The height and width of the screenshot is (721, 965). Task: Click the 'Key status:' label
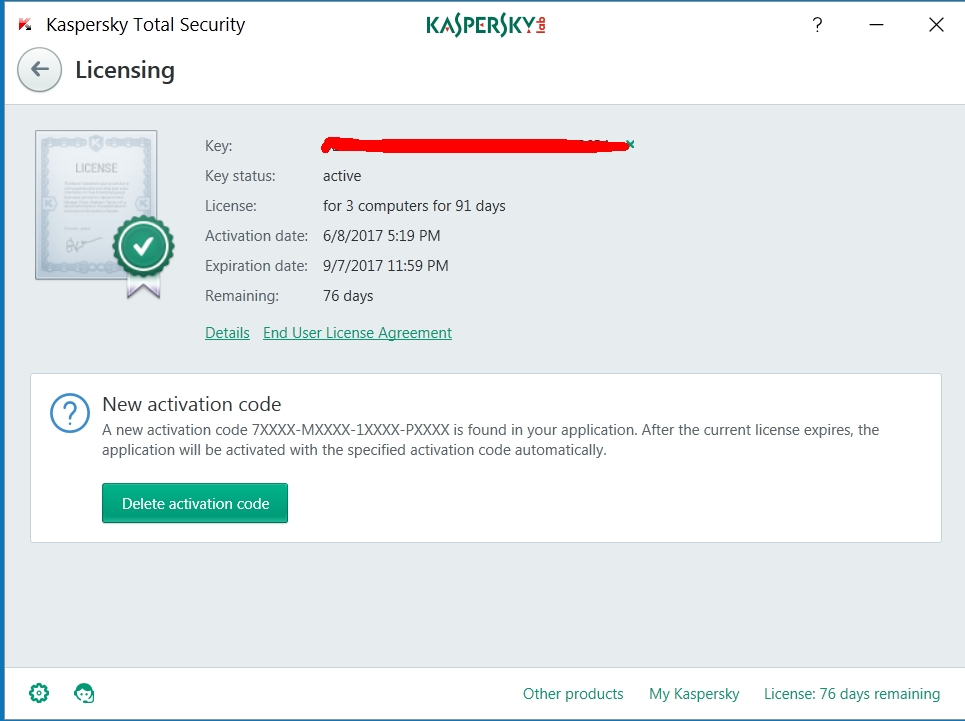tap(240, 176)
